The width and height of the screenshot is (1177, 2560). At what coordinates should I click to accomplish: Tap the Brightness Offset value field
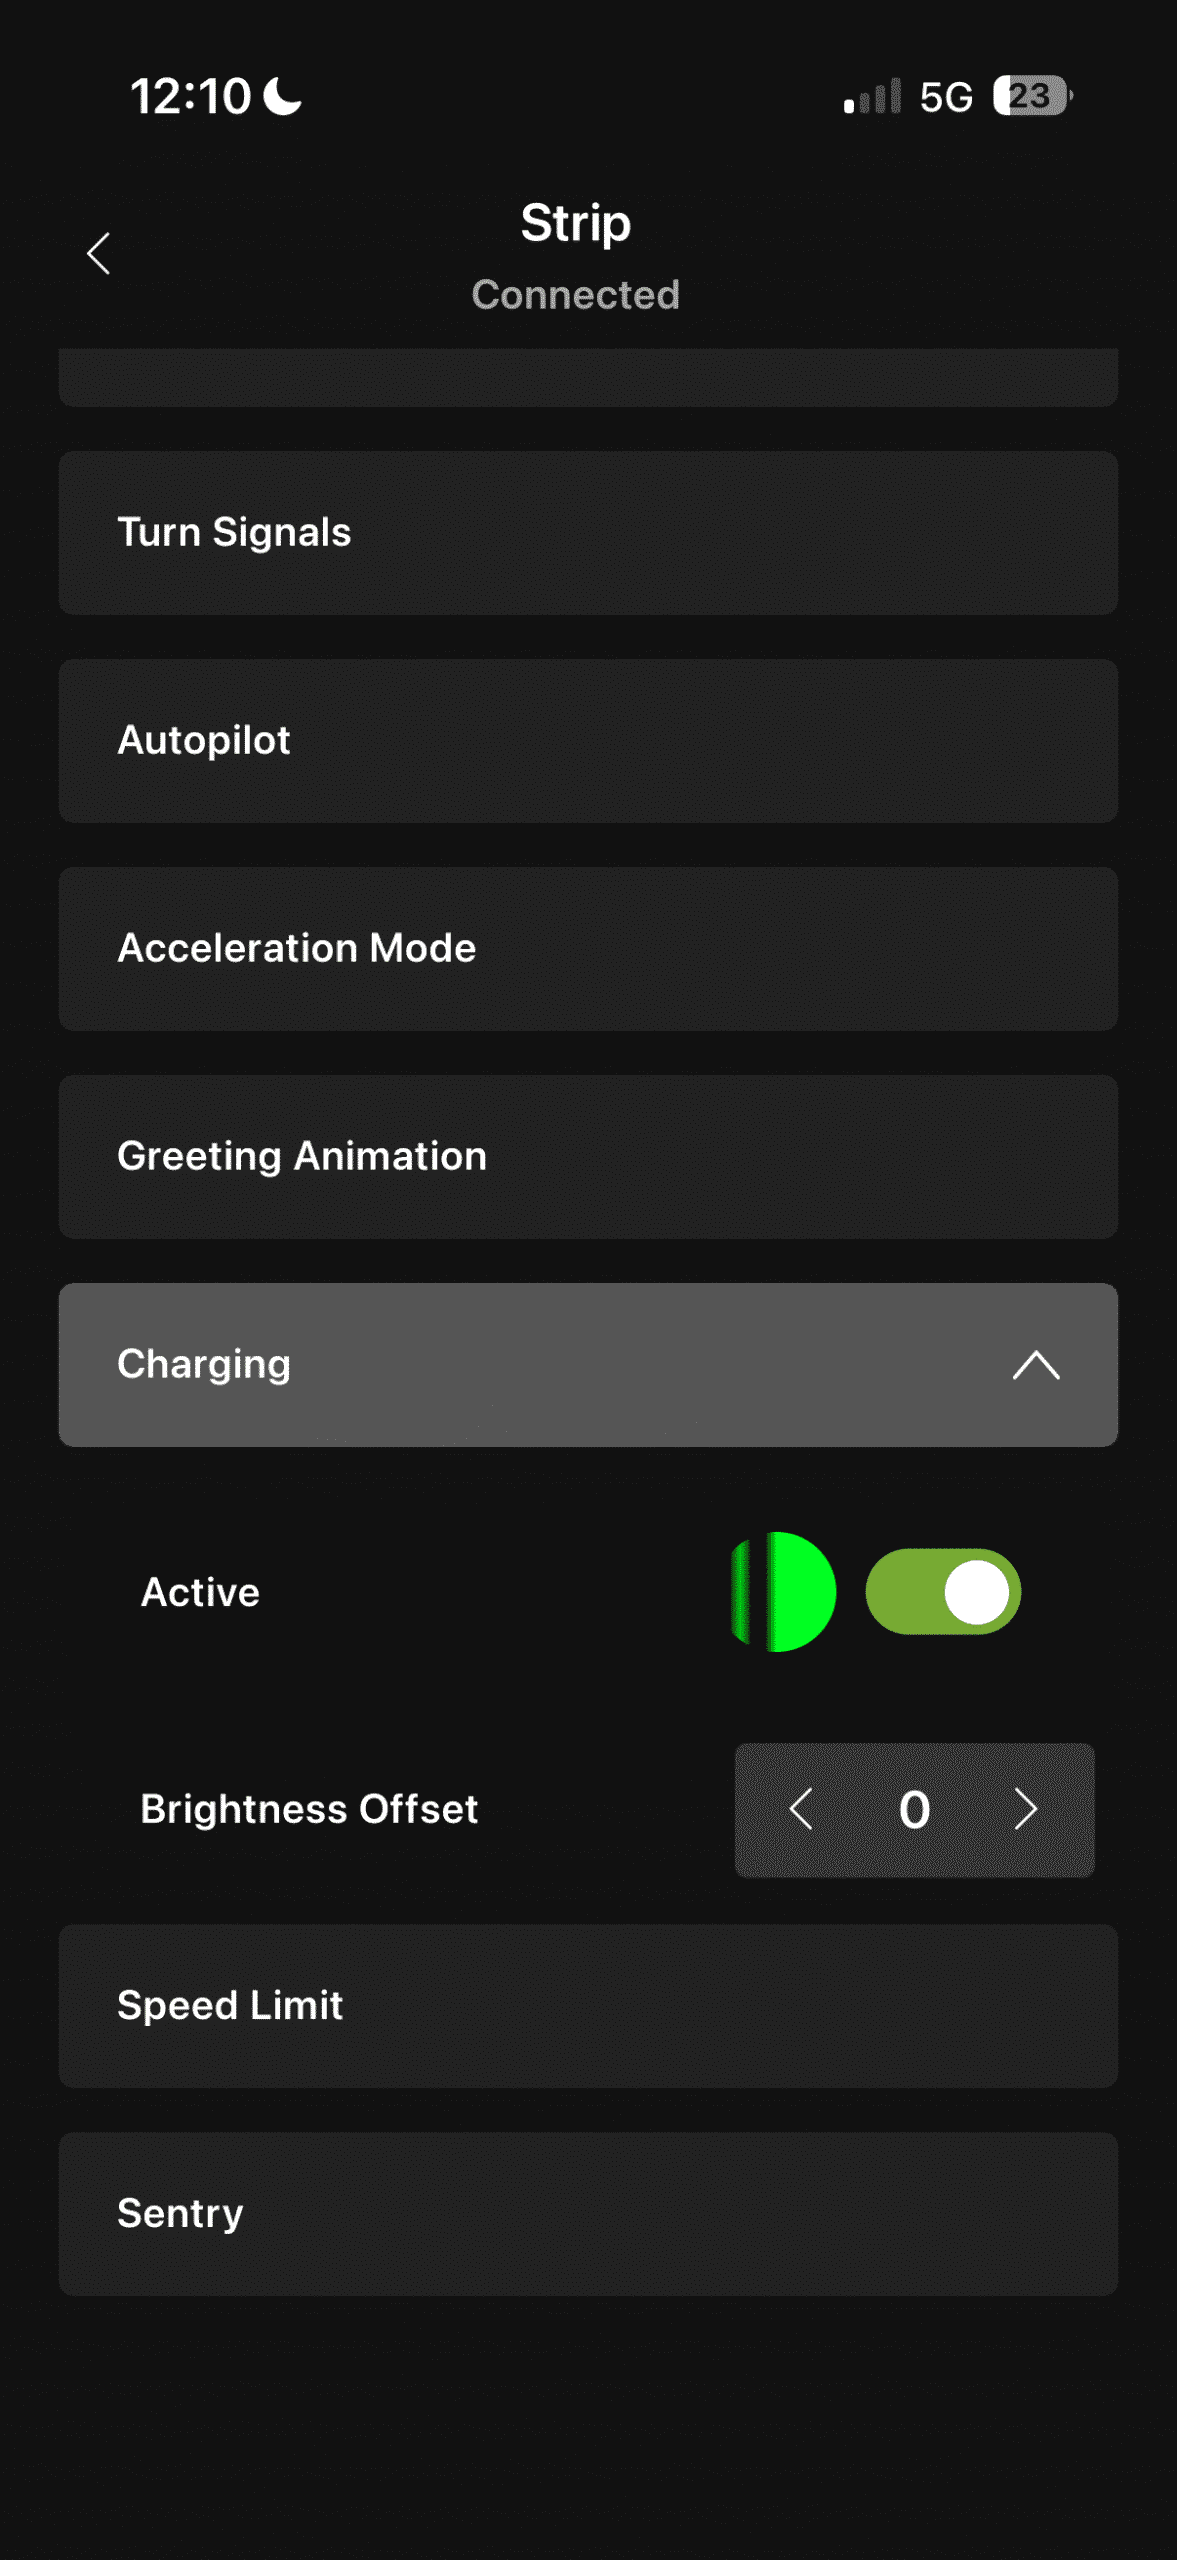click(914, 1809)
